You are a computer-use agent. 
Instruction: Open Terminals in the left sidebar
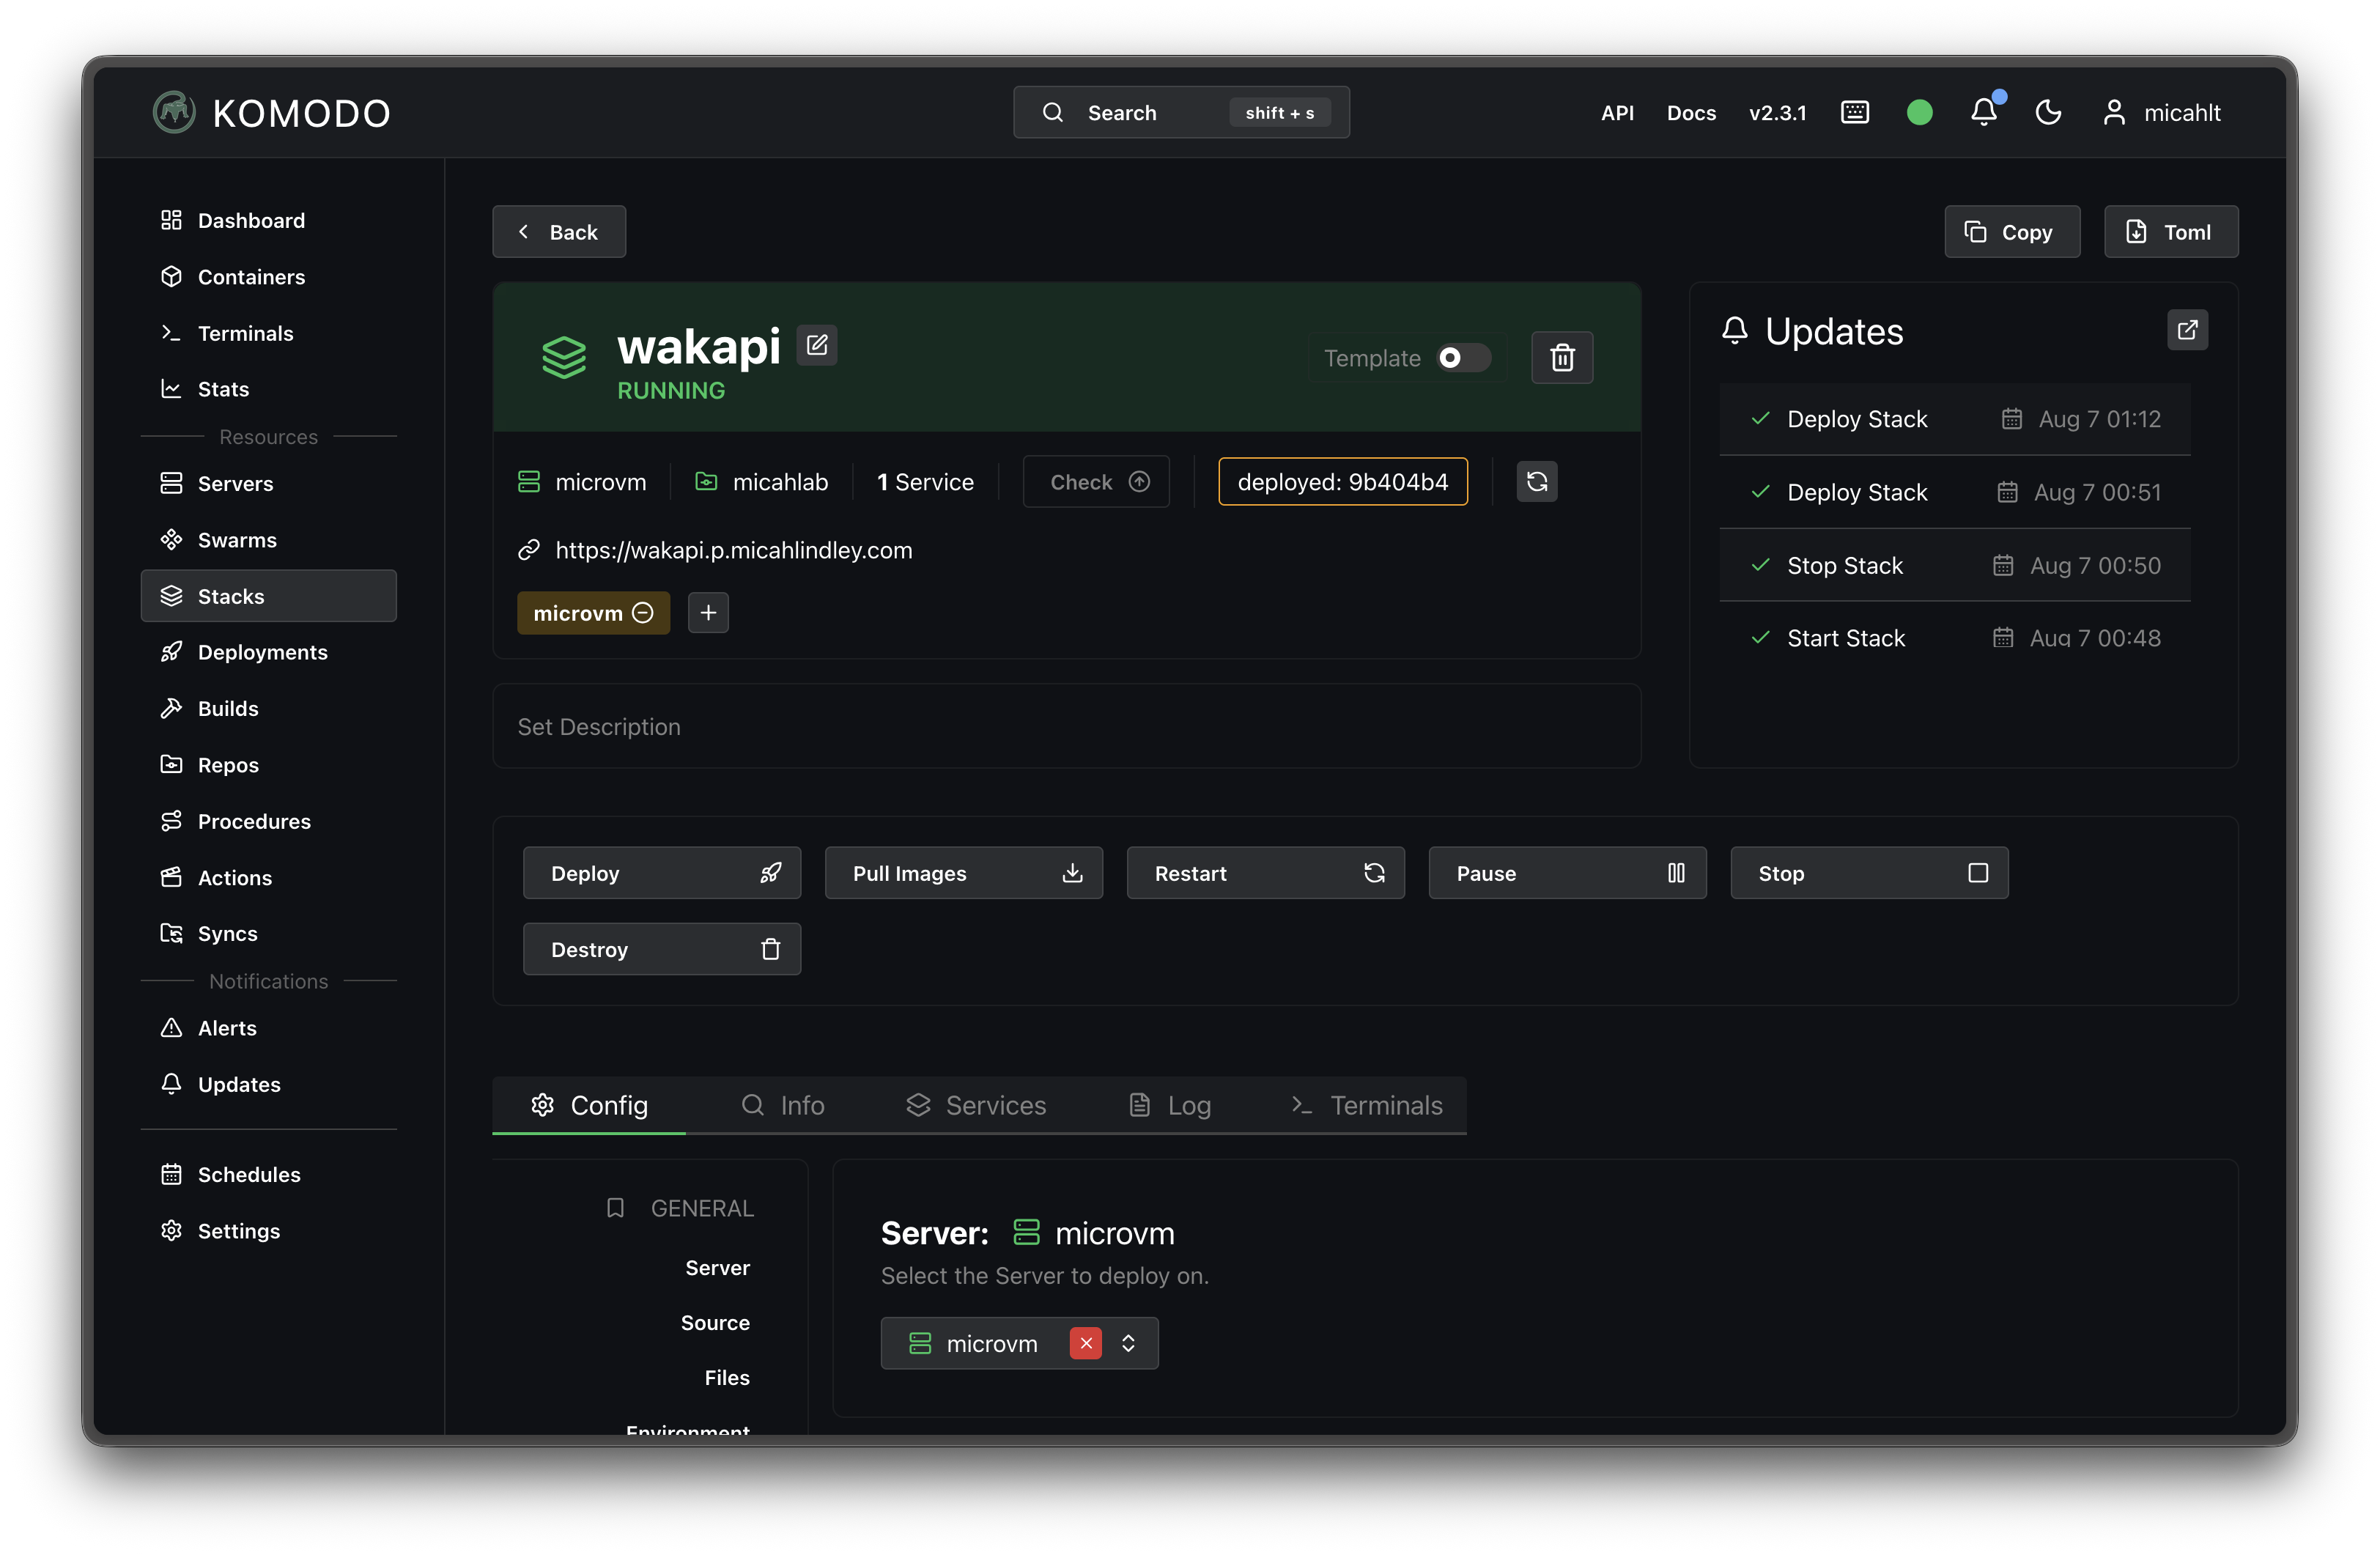tap(268, 333)
